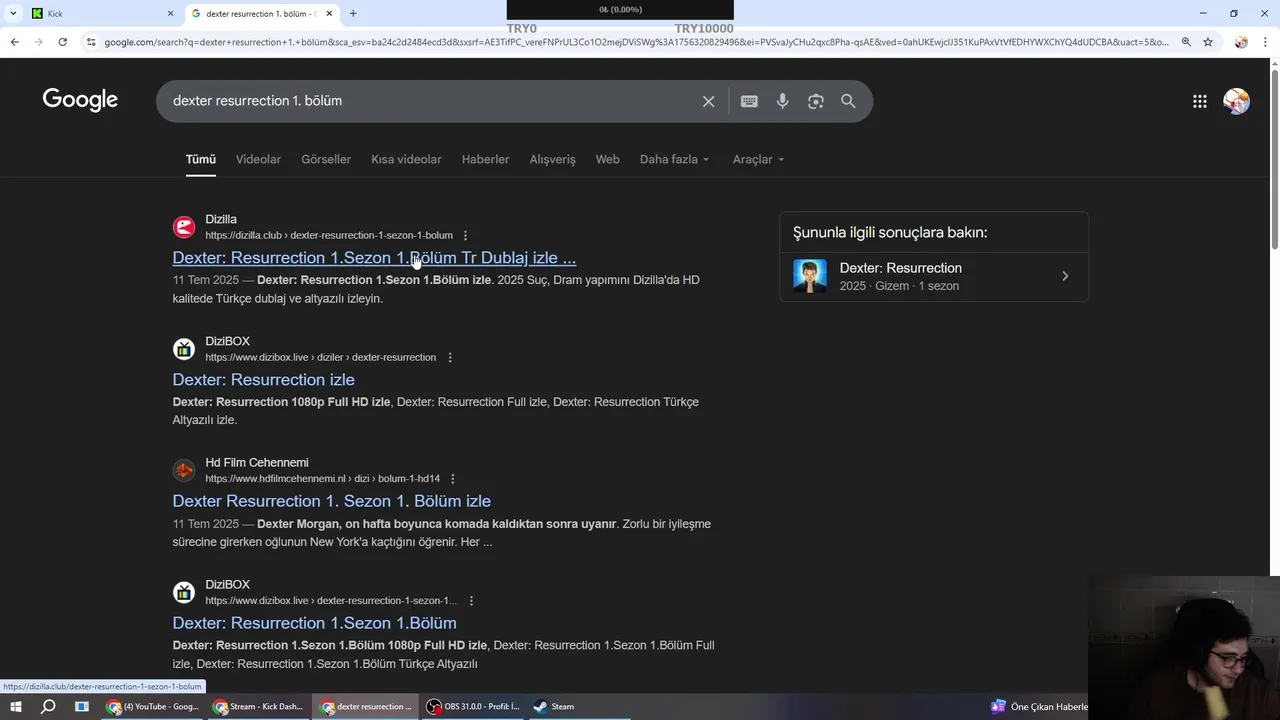Click the Dexter: Resurrection poster thumbnail
The image size is (1280, 720).
pos(810,276)
